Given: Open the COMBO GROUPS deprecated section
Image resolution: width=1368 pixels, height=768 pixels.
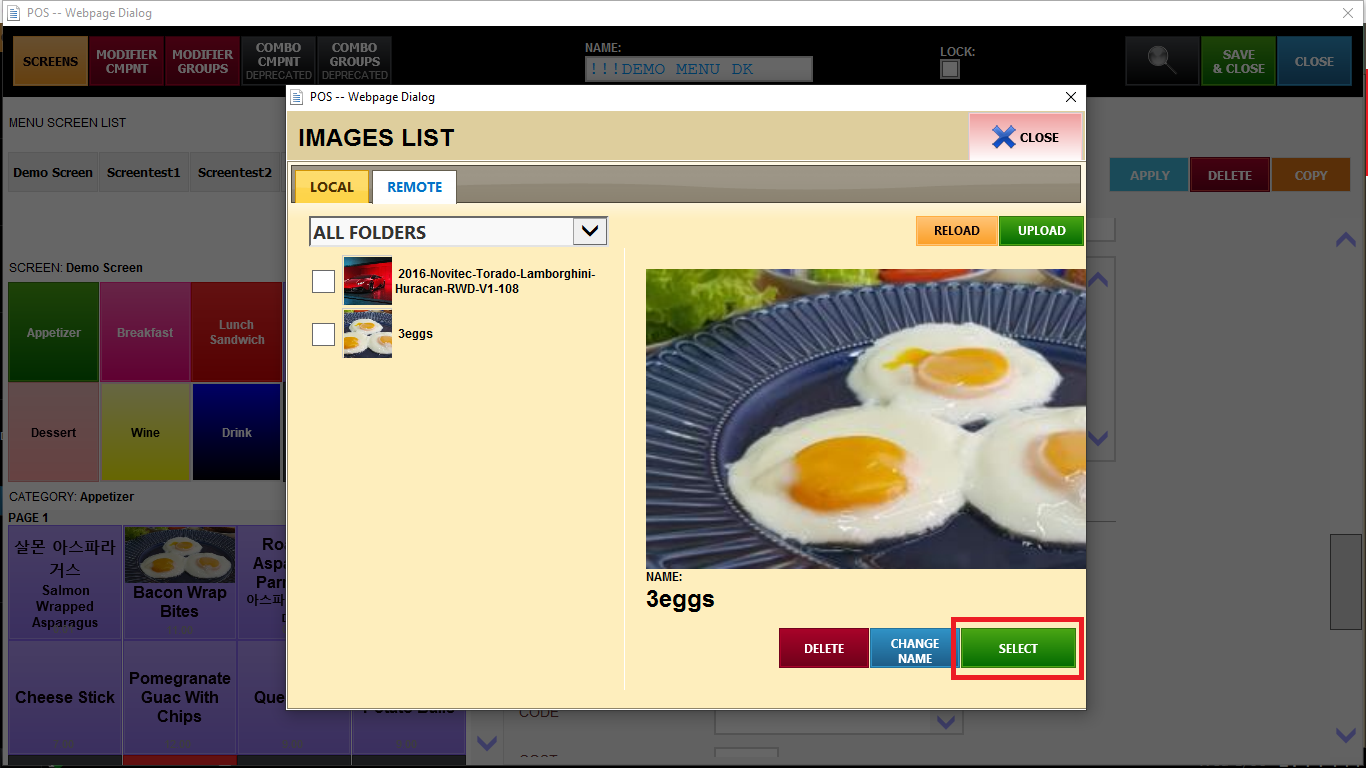Looking at the screenshot, I should tap(354, 61).
